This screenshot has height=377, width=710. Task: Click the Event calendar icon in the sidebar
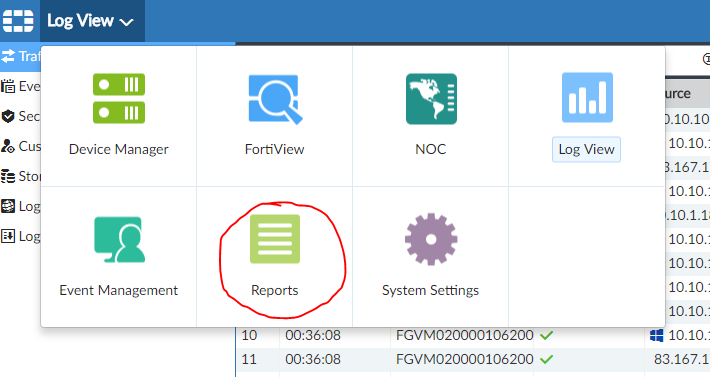(x=8, y=86)
